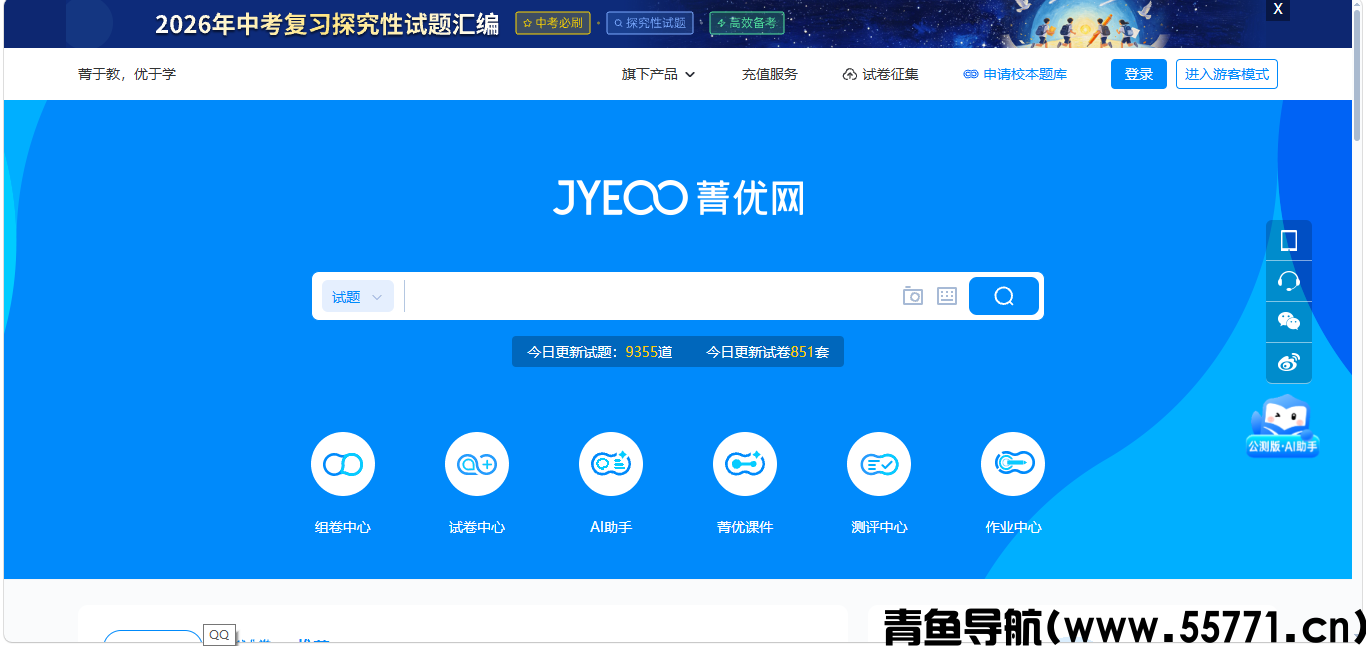Click the WeChat sidebar icon
Viewport: 1366px width, 646px height.
point(1289,321)
